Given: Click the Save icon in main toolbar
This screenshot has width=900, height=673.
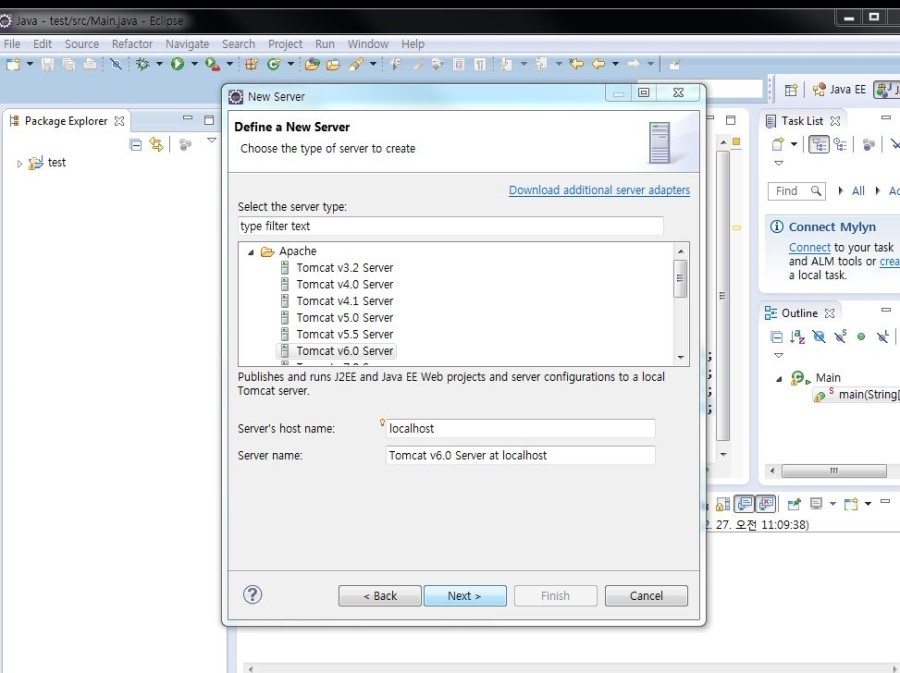Looking at the screenshot, I should pyautogui.click(x=48, y=64).
